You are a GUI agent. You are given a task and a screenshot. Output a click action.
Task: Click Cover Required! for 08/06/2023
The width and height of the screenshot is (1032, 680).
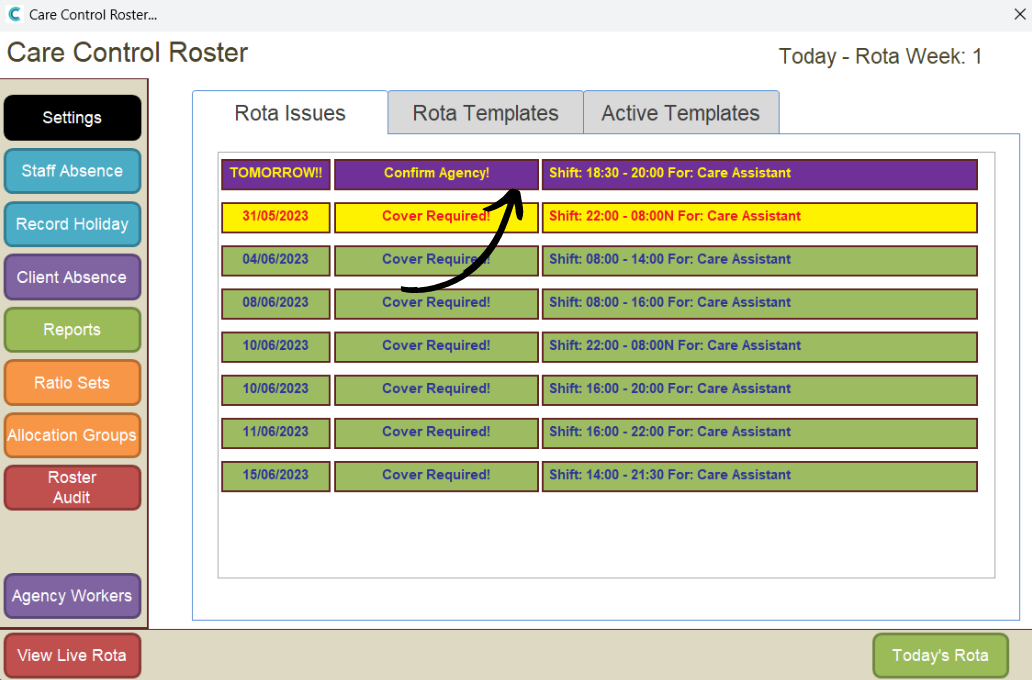pyautogui.click(x=436, y=303)
